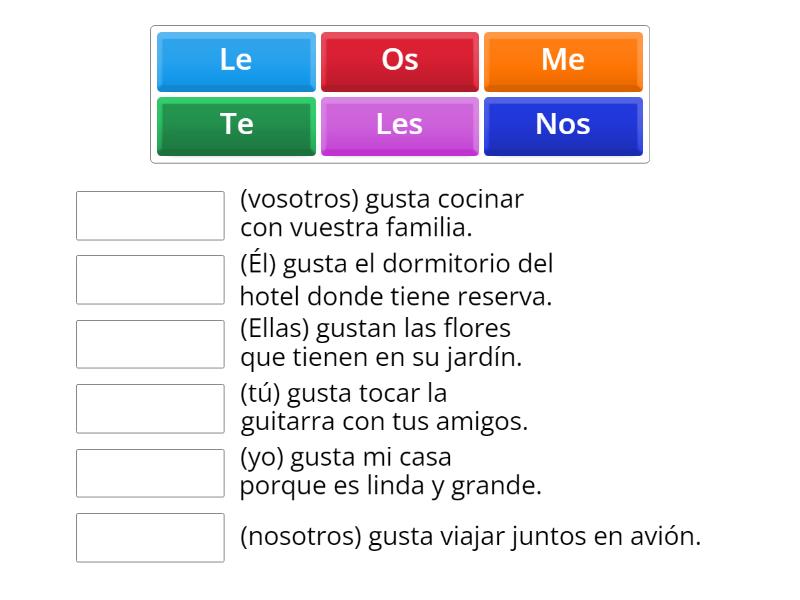Click the answer box before "(vosotros) gusta cocinar"
This screenshot has height=600, width=800.
[x=150, y=215]
